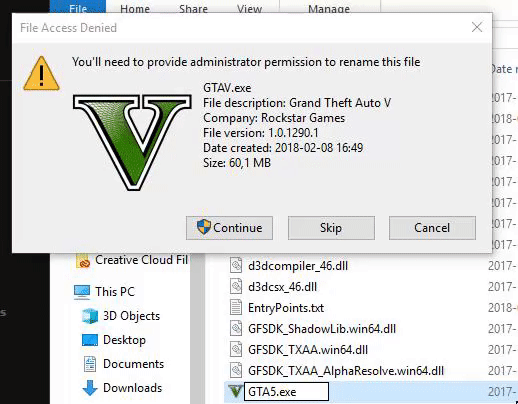Open the Manage ribbon tab

[x=329, y=8]
